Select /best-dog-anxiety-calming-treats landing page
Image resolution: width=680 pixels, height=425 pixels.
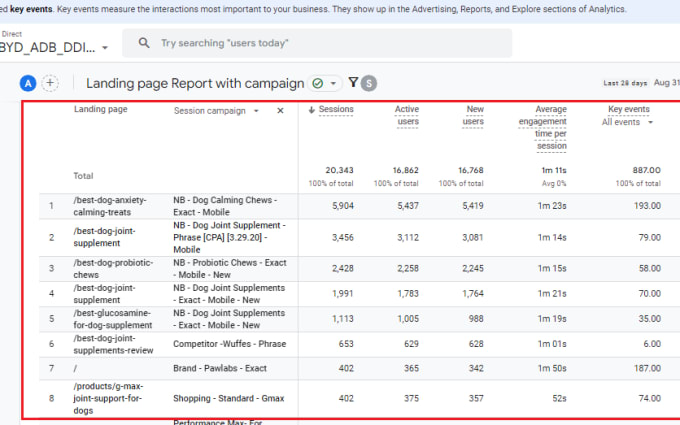(110, 206)
